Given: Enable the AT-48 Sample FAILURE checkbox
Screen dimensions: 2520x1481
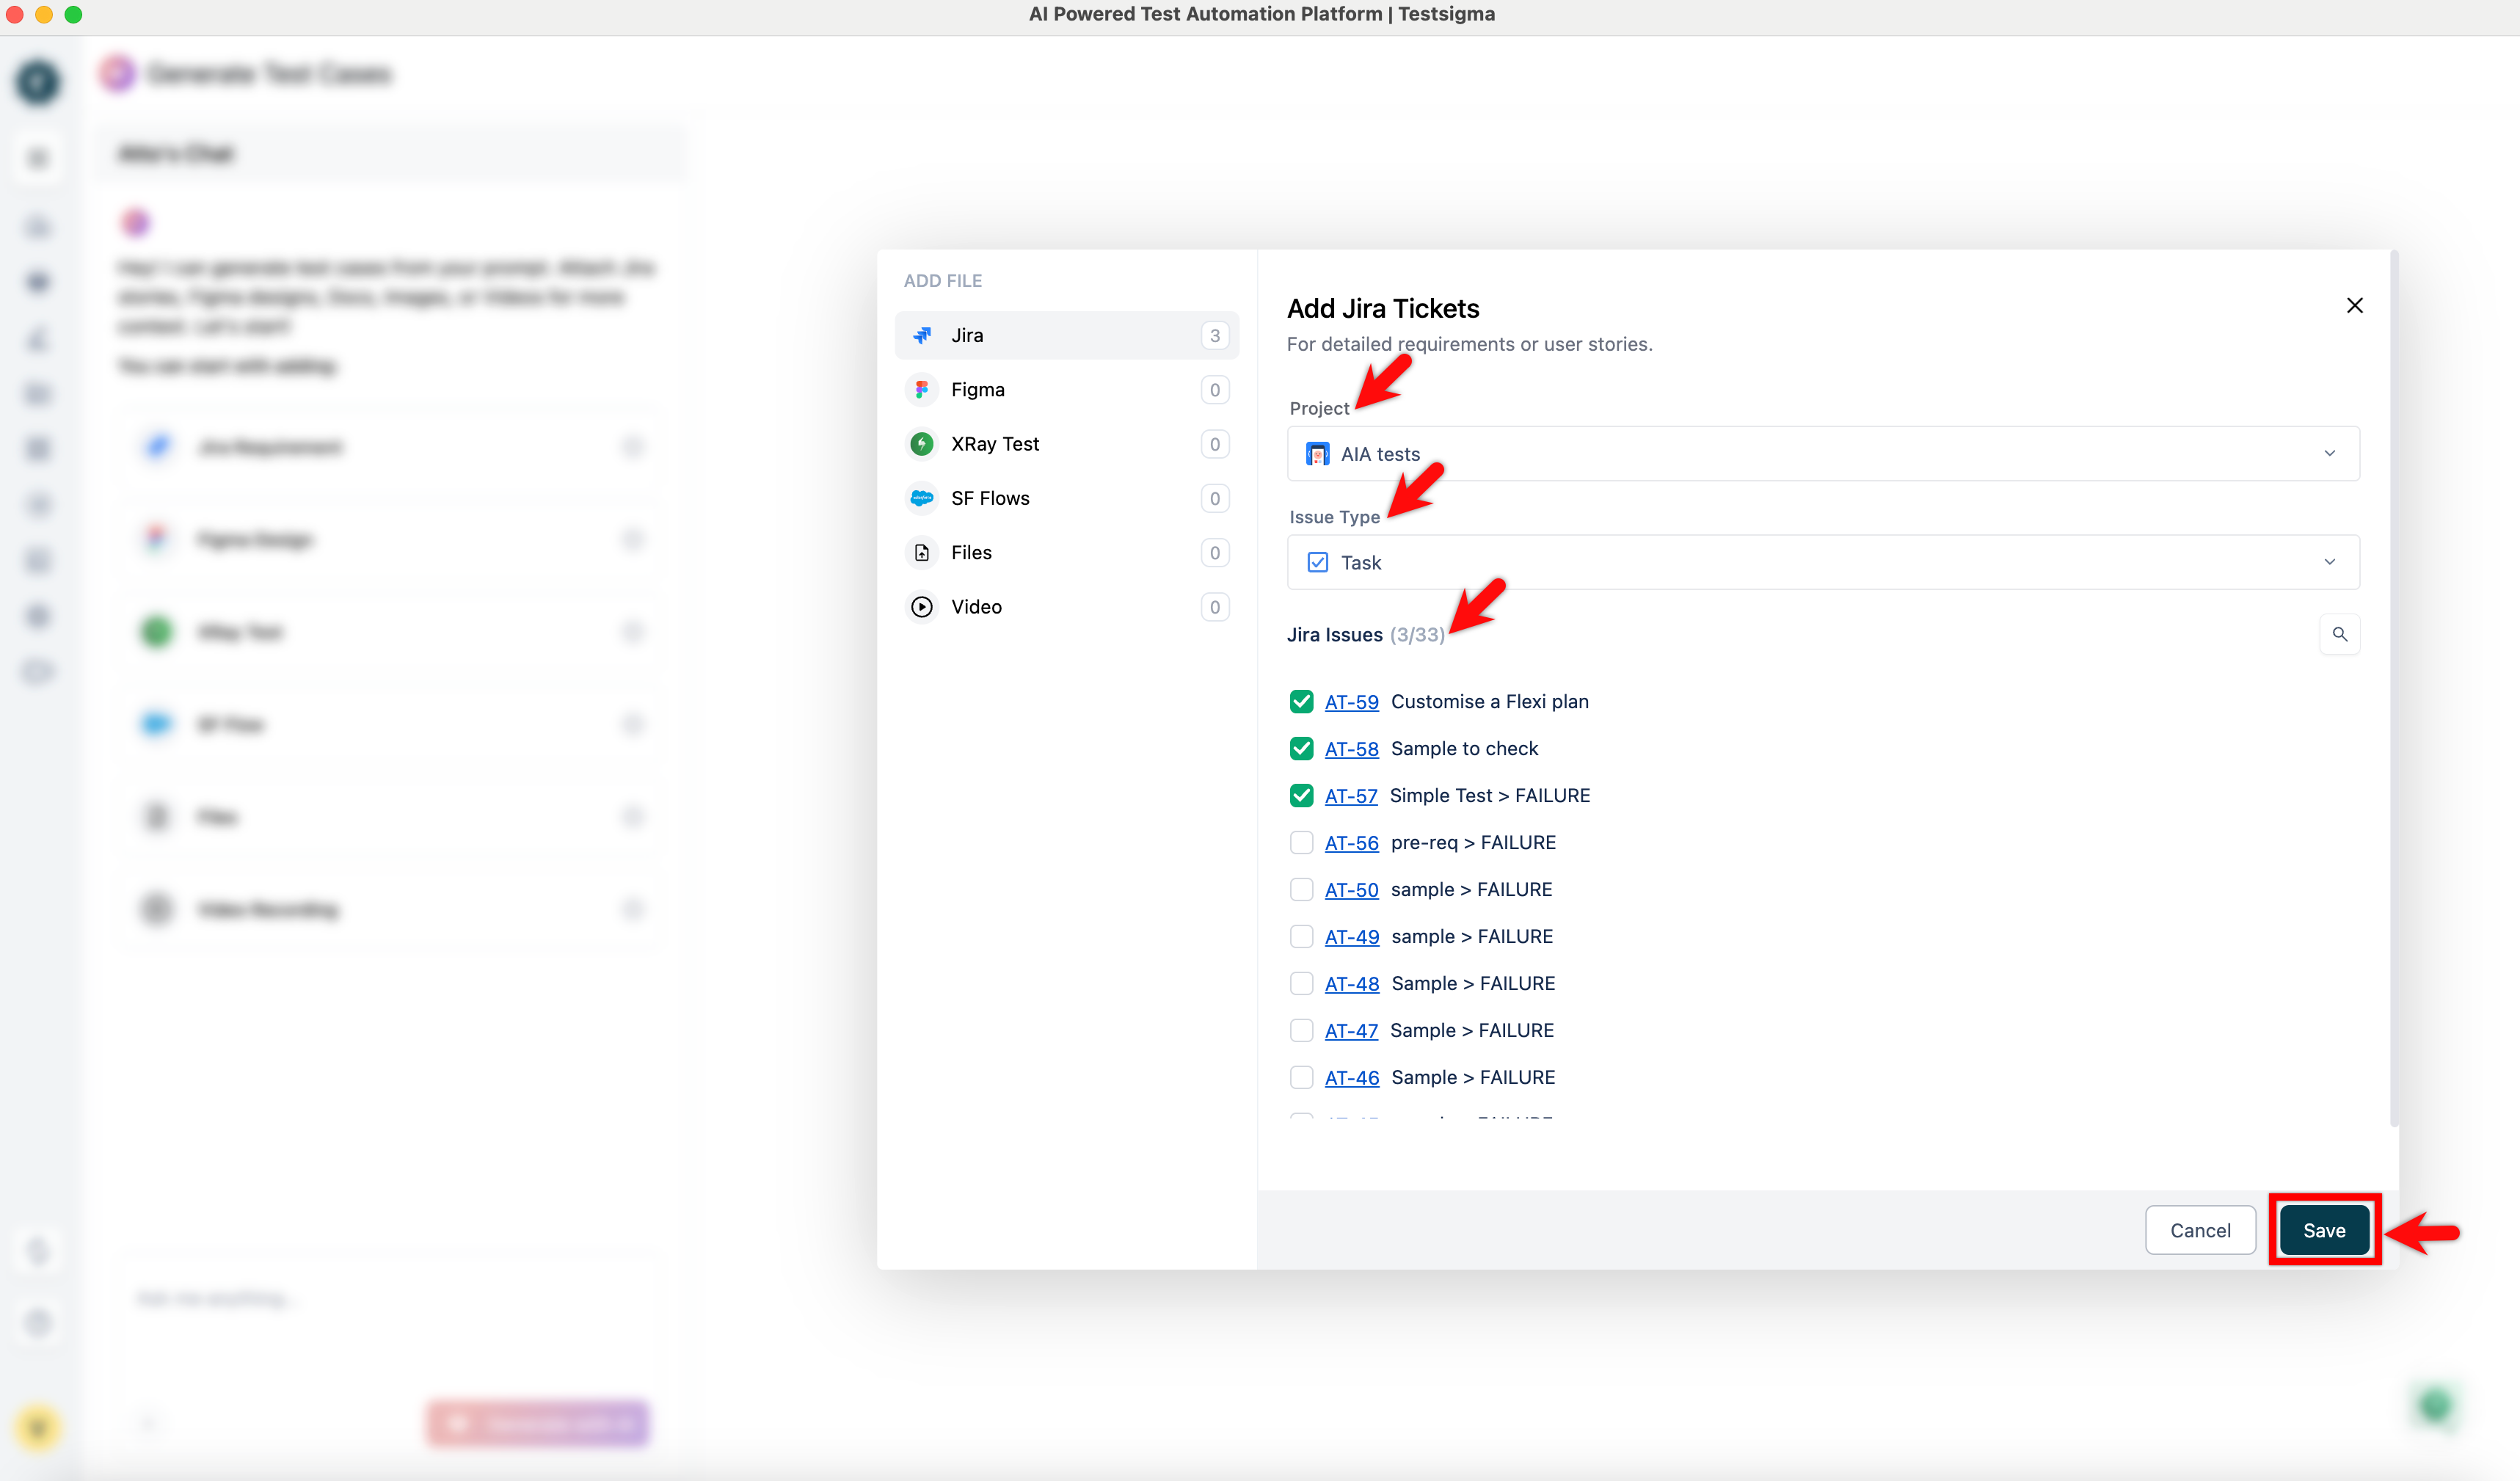Looking at the screenshot, I should point(1301,984).
